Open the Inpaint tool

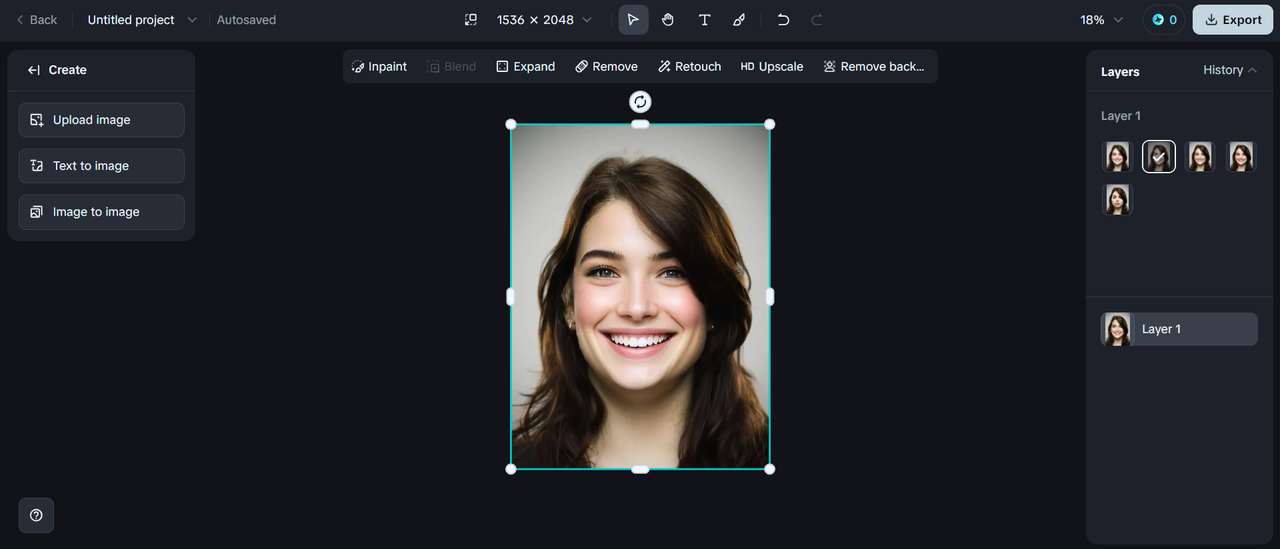(x=379, y=67)
